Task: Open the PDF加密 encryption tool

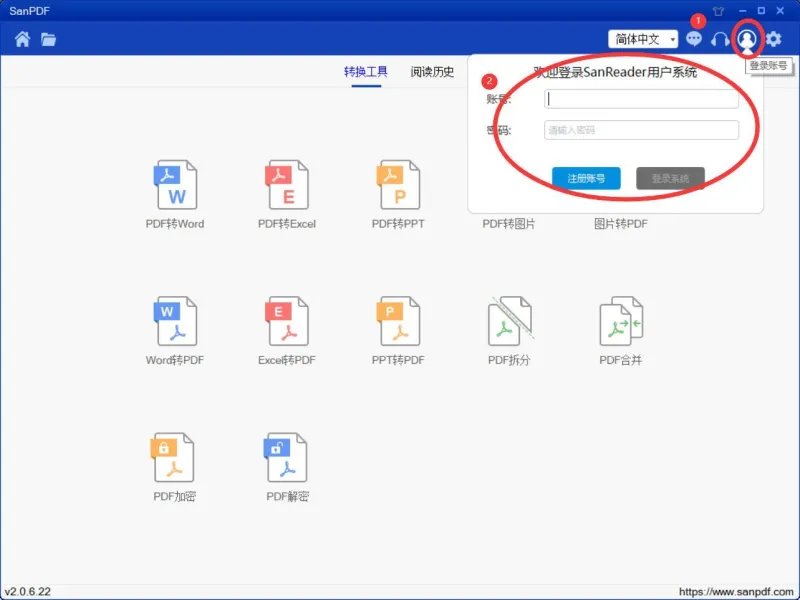Action: click(174, 467)
